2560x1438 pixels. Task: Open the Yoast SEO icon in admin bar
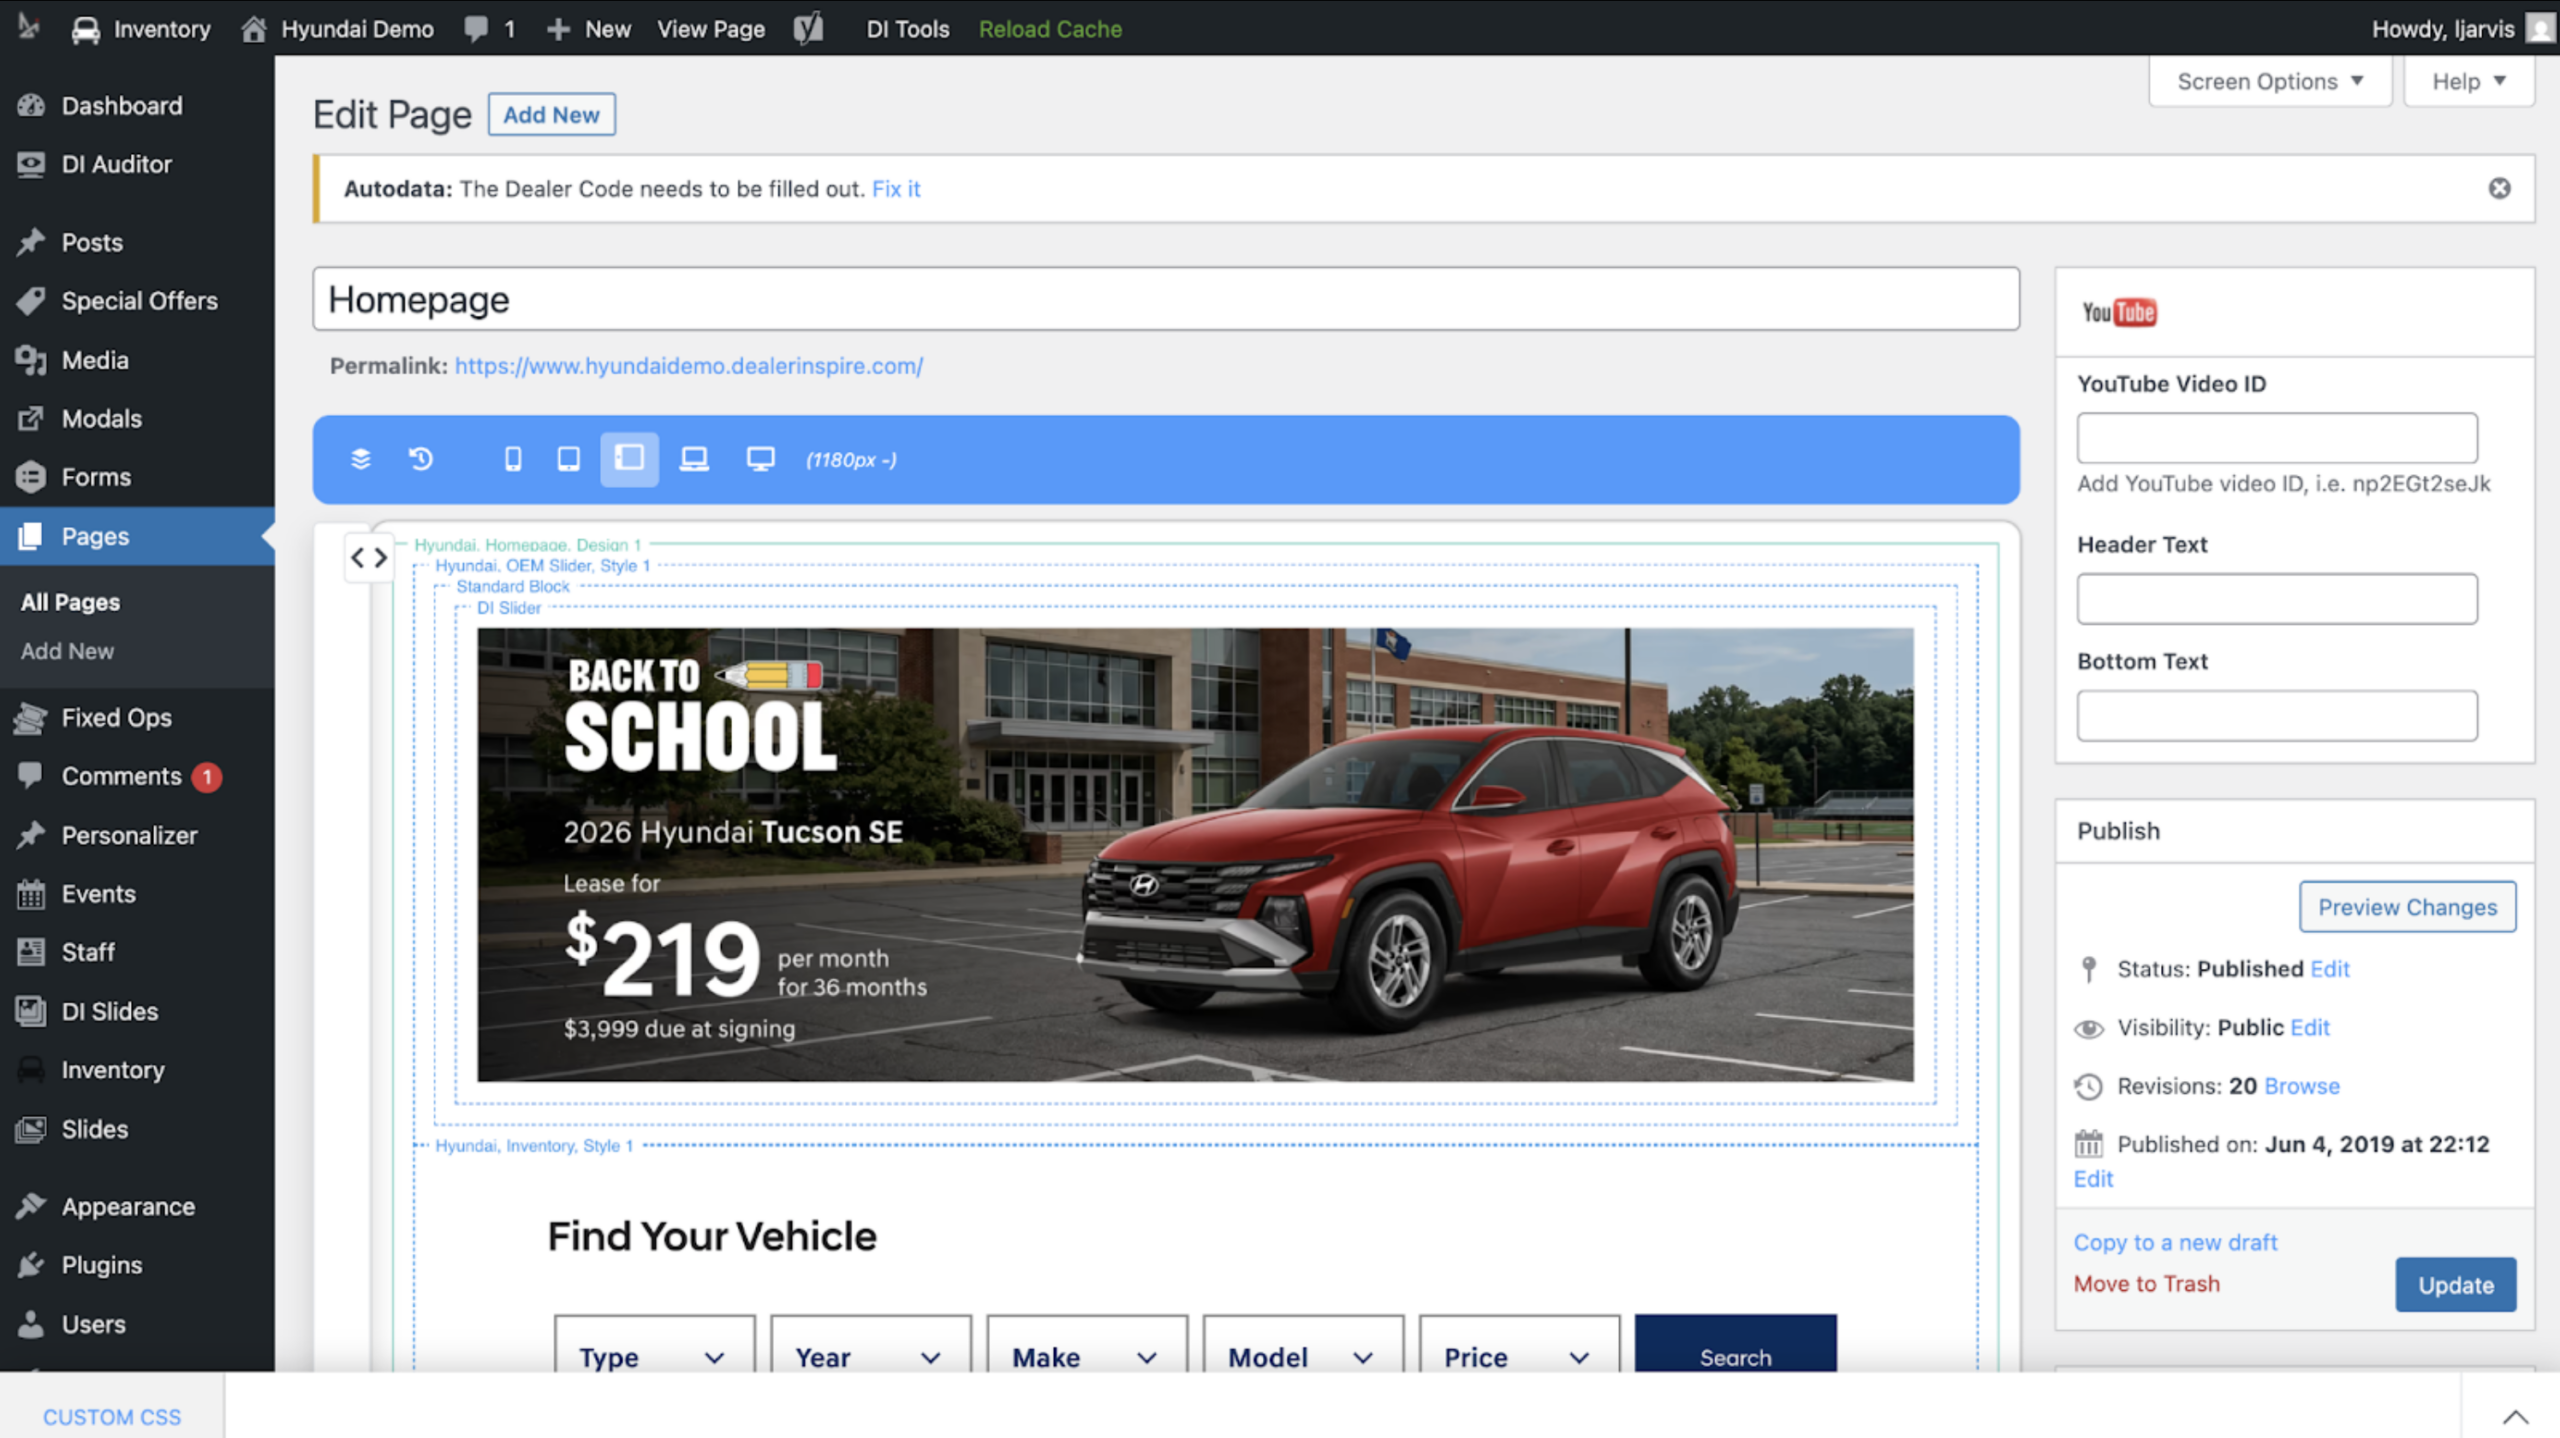tap(808, 28)
